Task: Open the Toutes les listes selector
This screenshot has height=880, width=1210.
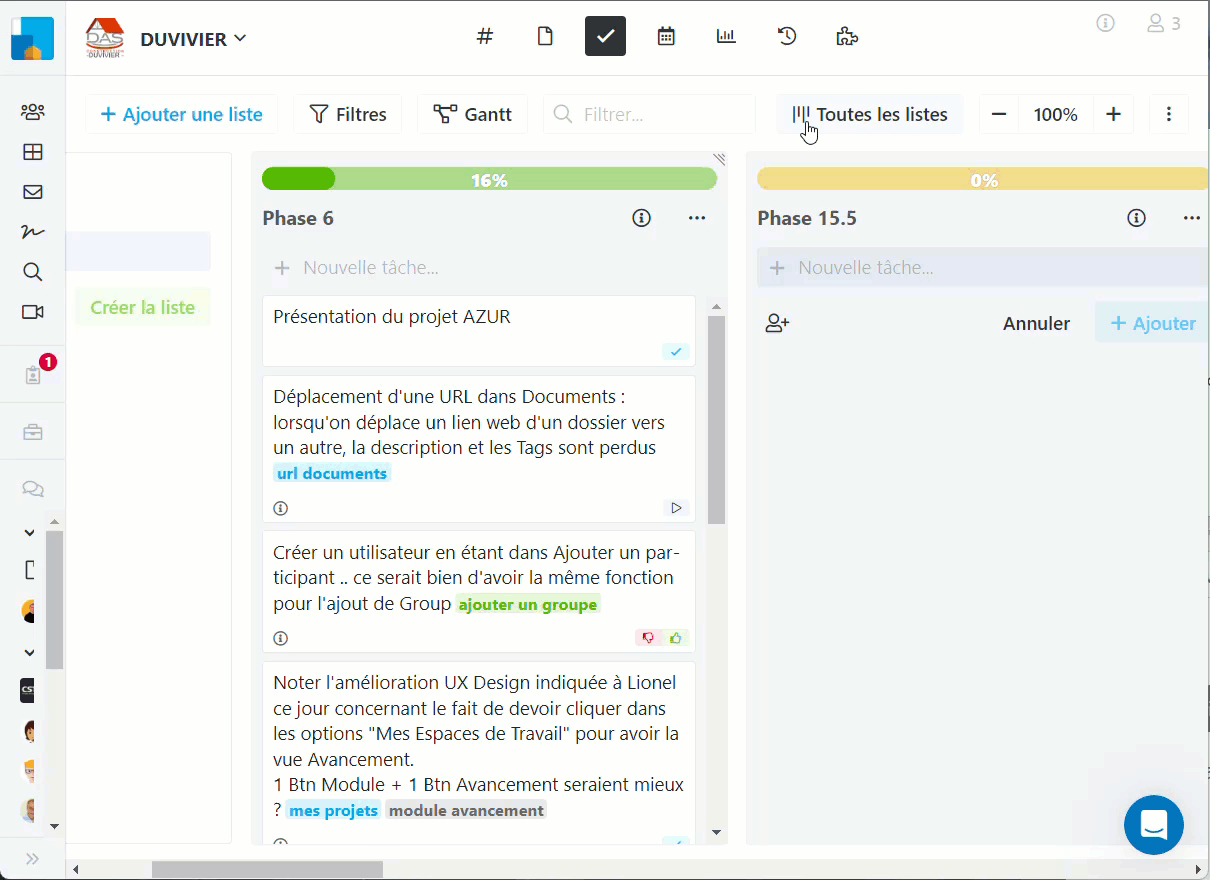Action: [870, 114]
